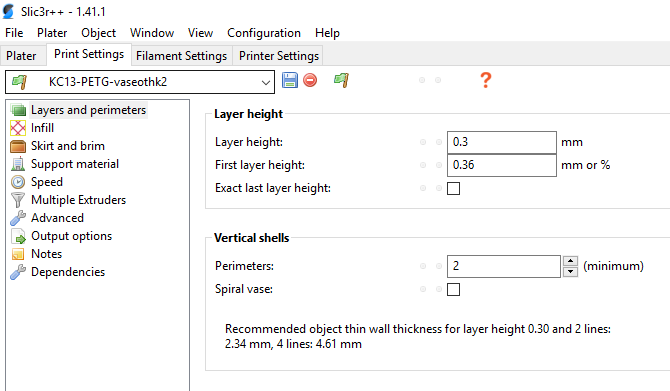This screenshot has height=391, width=670.
Task: Click the Multiple Extruders funnel icon
Action: [18, 200]
